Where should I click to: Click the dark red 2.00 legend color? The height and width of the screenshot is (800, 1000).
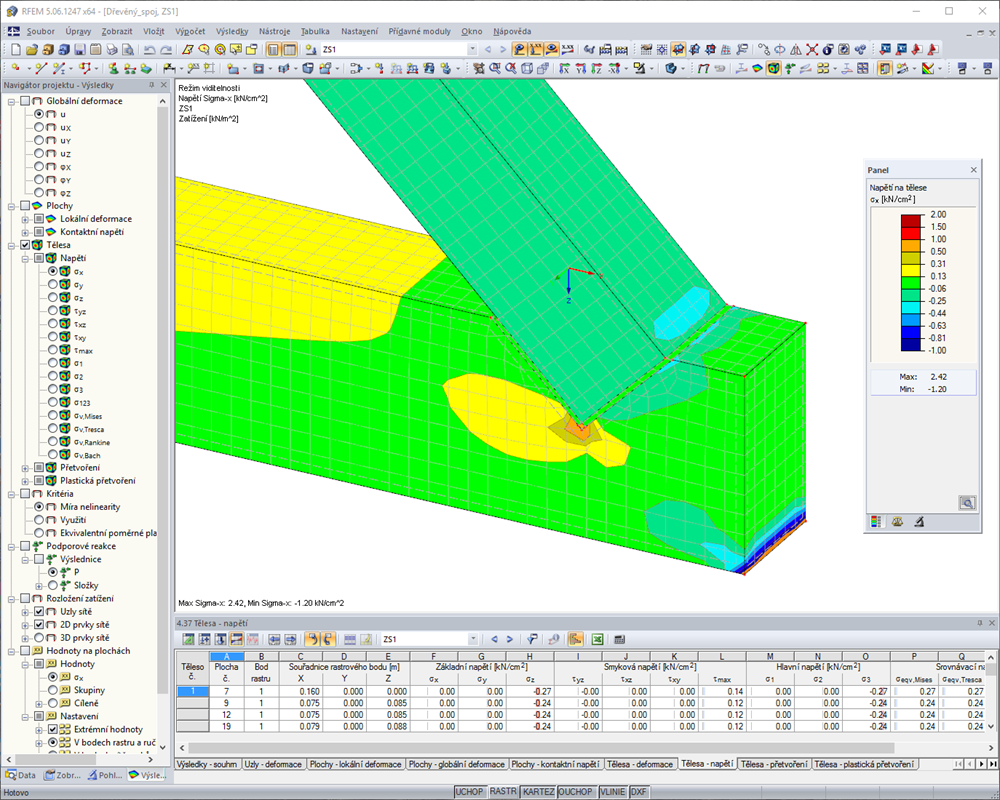[x=911, y=221]
